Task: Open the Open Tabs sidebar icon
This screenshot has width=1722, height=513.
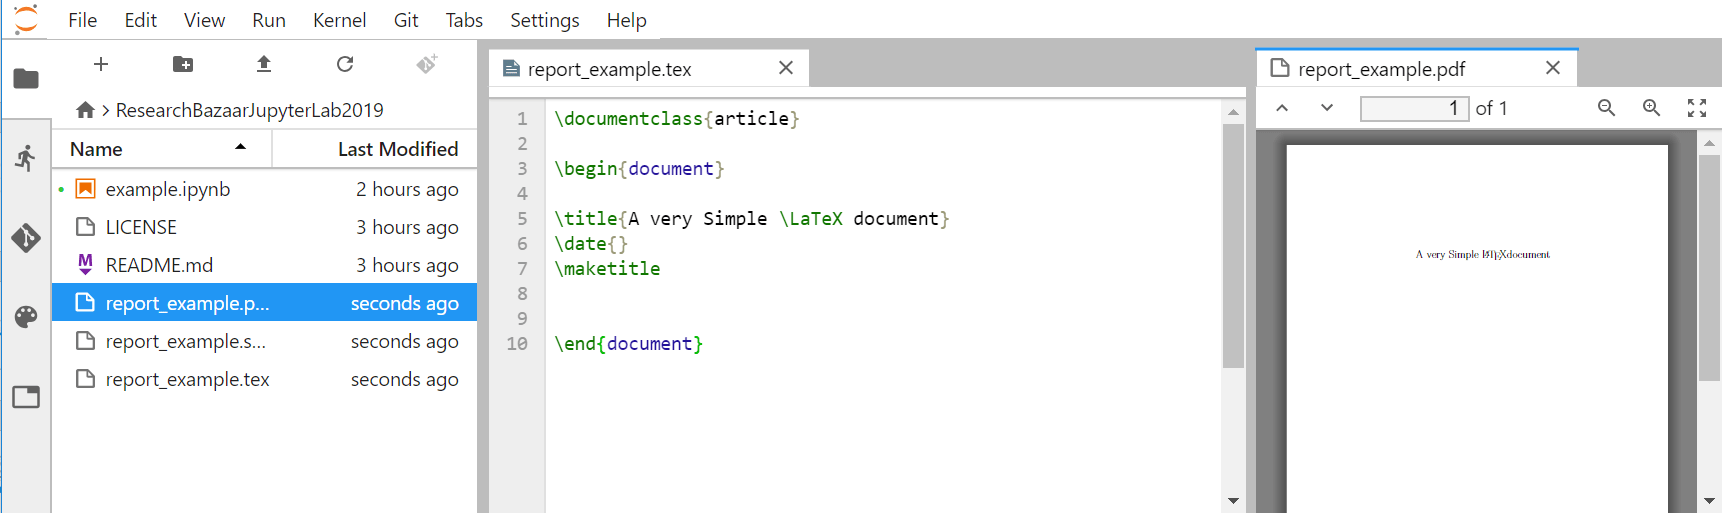Action: (26, 397)
